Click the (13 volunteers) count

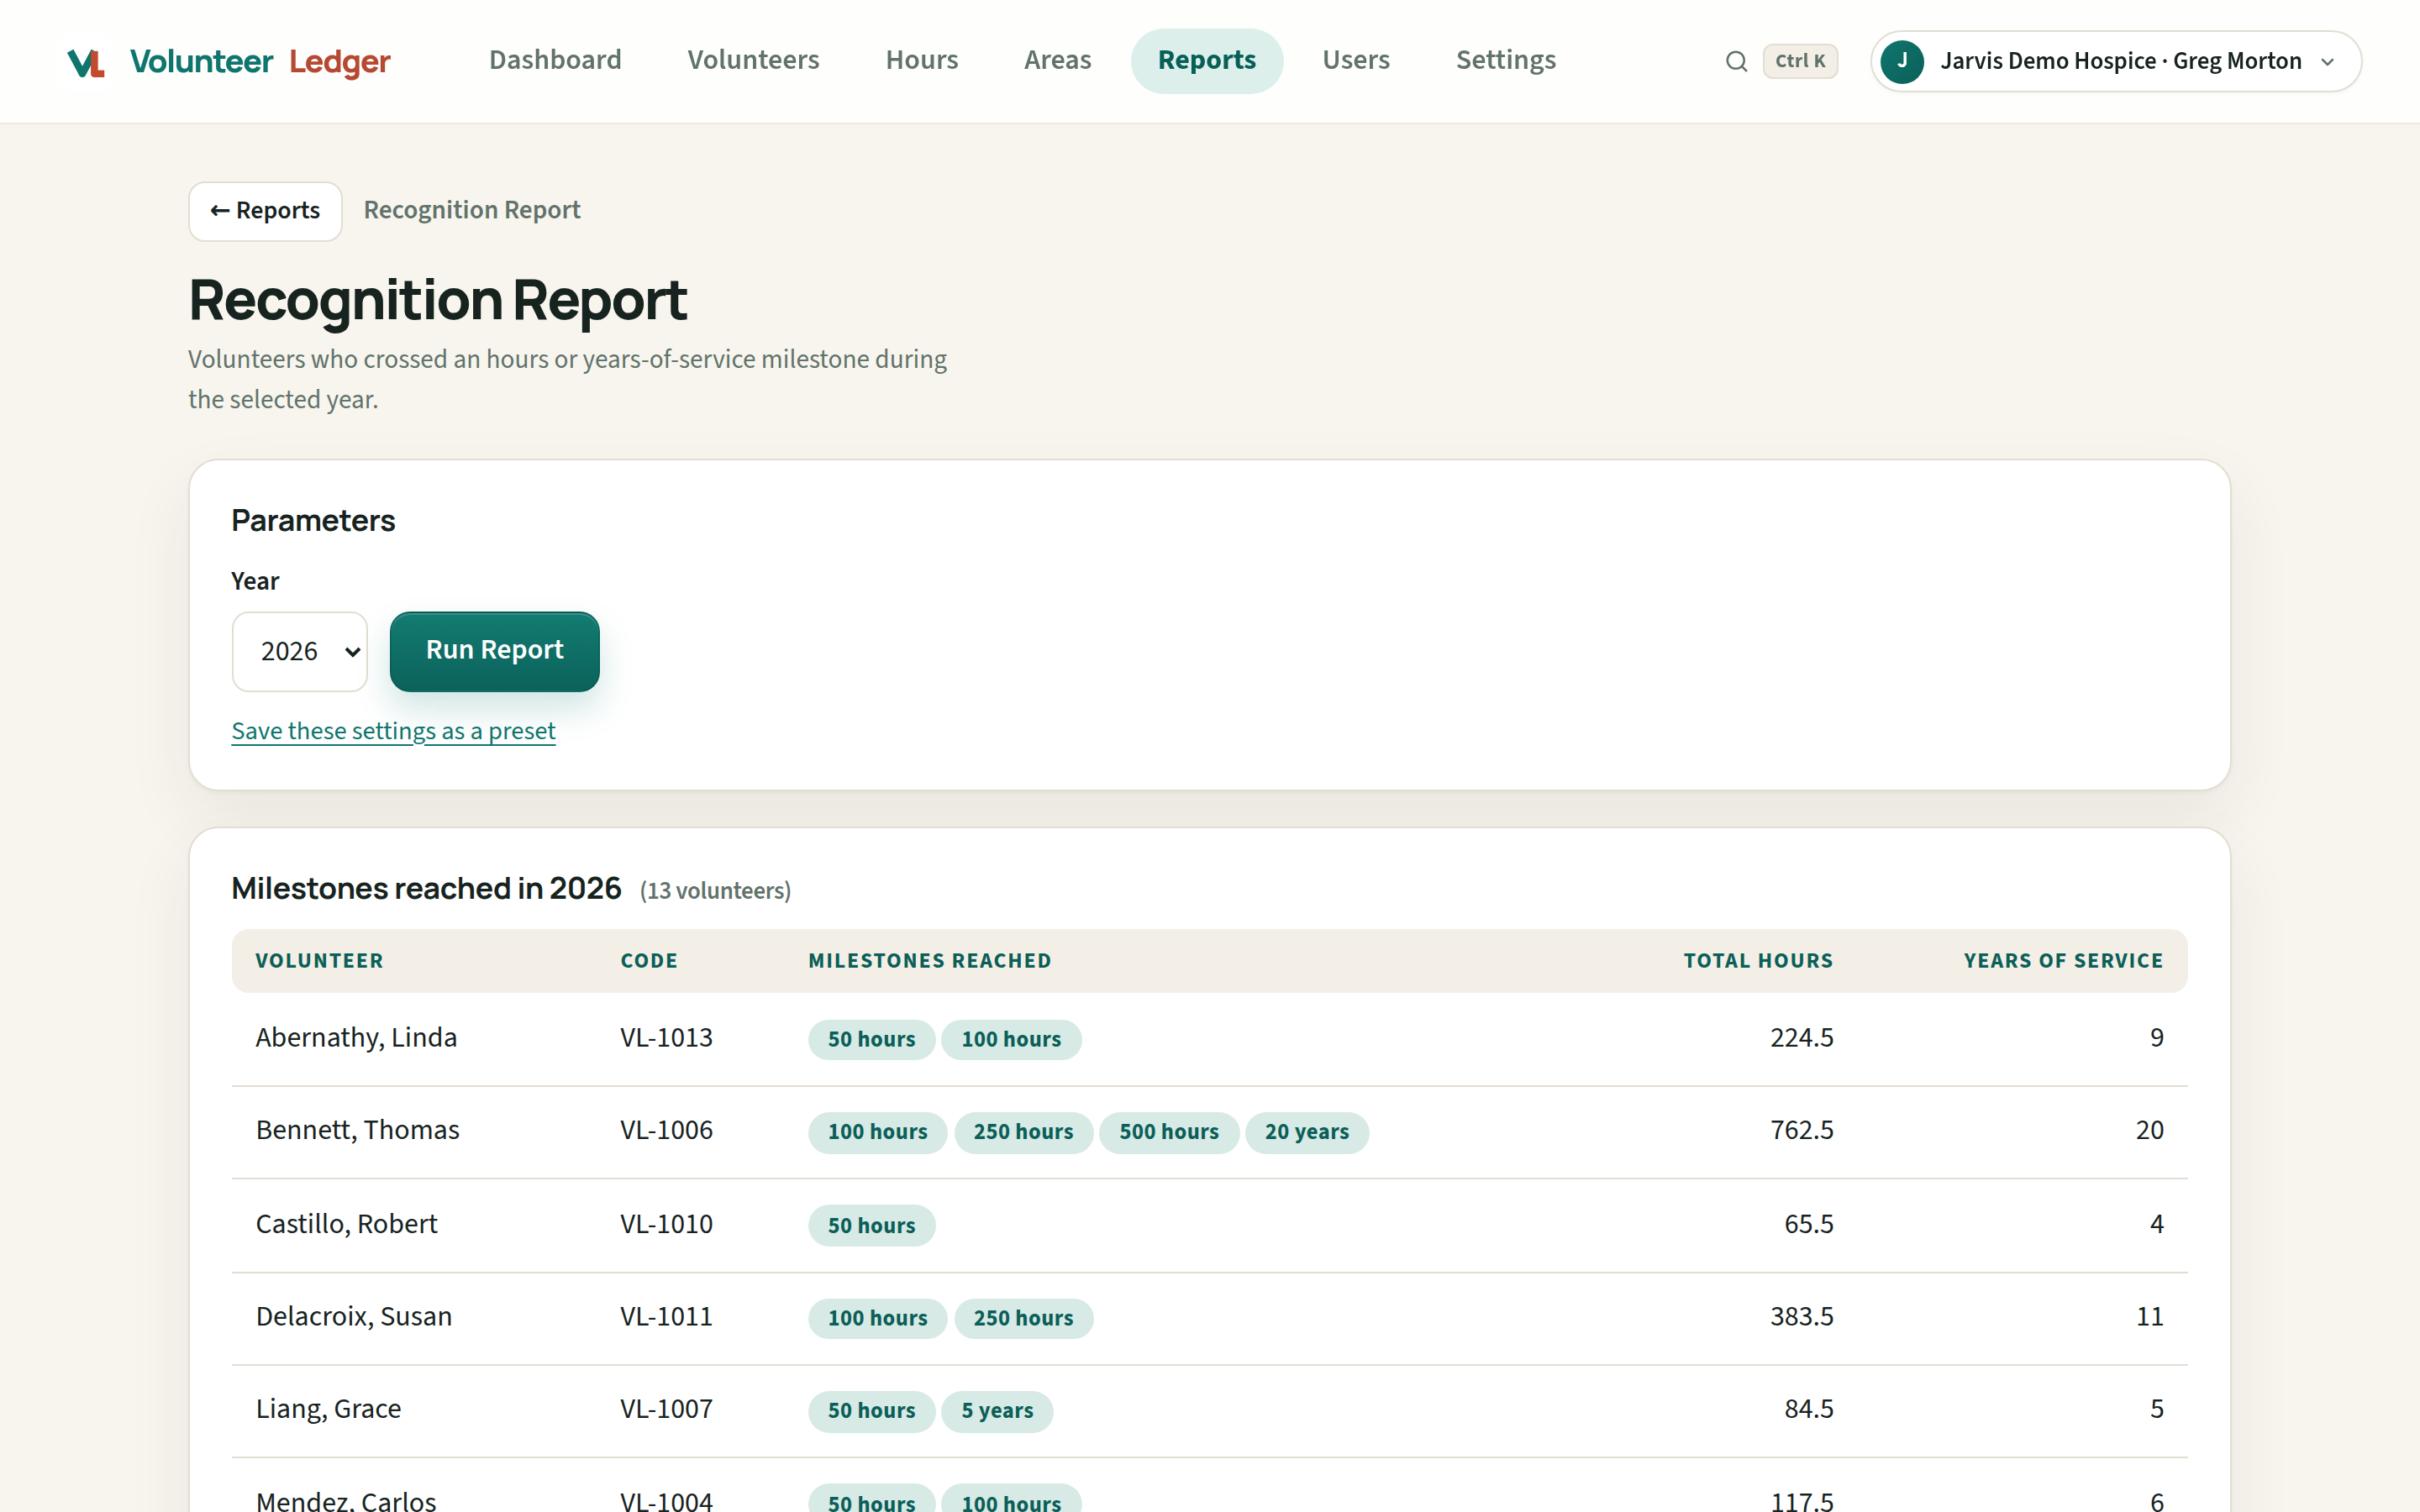tap(715, 891)
